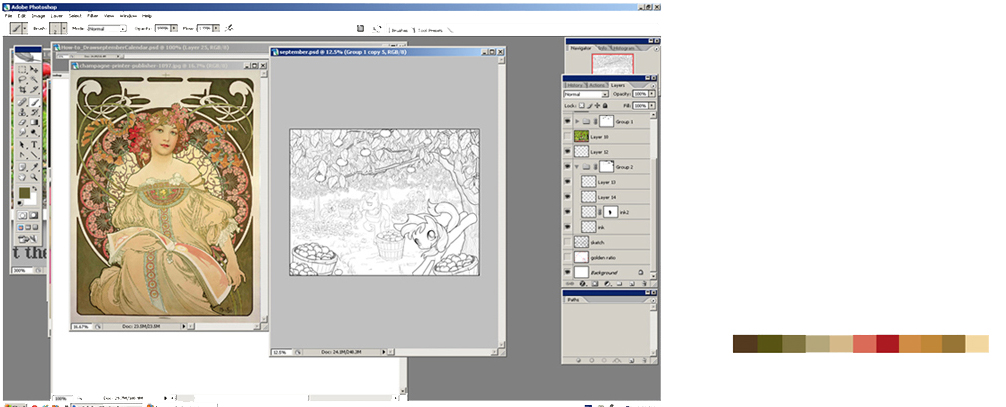This screenshot has height=407, width=1006.
Task: Open the Layers panel Fill slider arrow
Action: click(x=652, y=106)
